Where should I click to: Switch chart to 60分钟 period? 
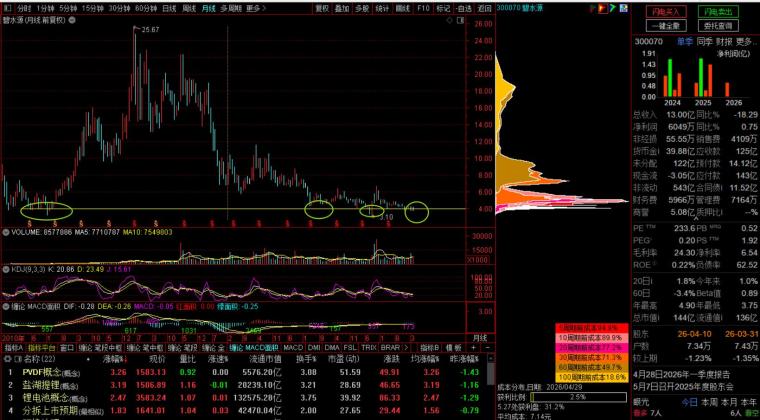[x=145, y=8]
